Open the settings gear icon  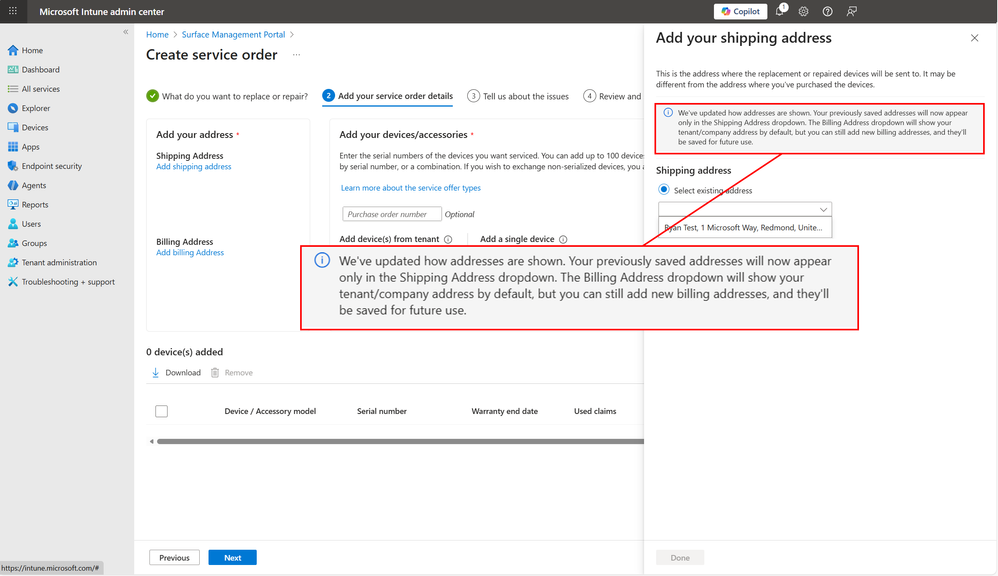coord(803,11)
